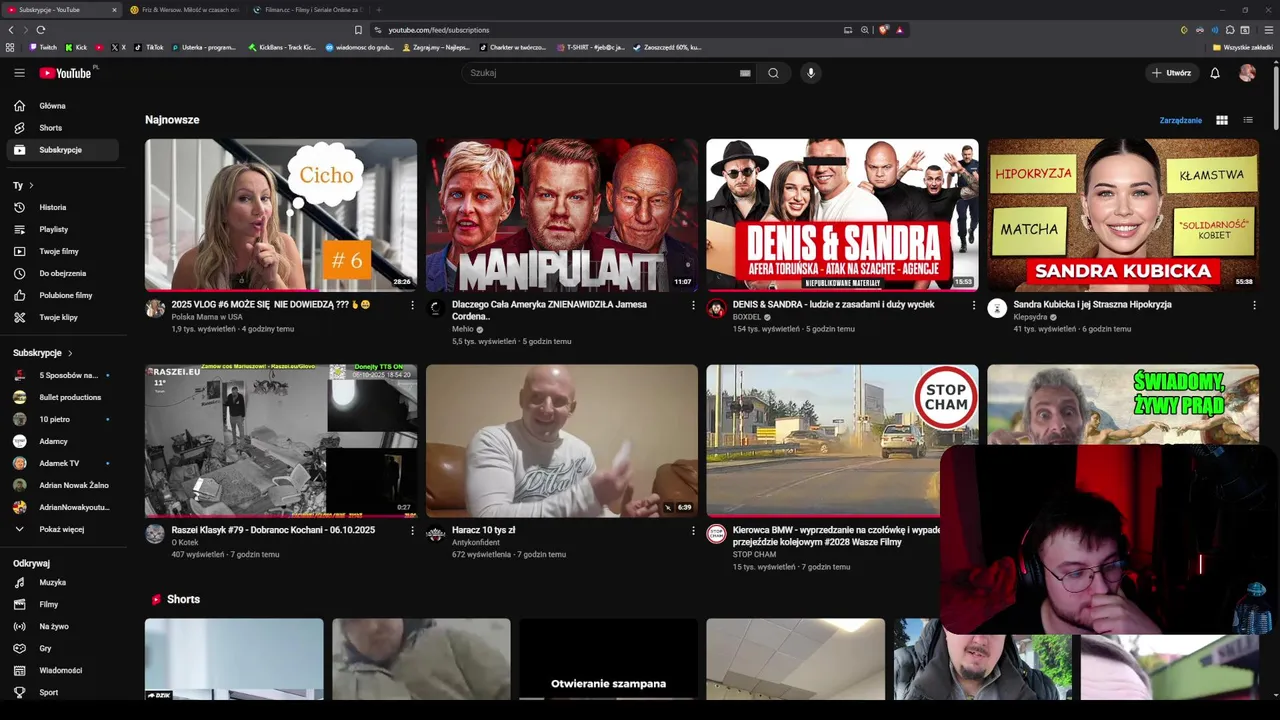Image resolution: width=1280 pixels, height=720 pixels.
Task: Click the Utwórz create button
Action: [x=1171, y=73]
